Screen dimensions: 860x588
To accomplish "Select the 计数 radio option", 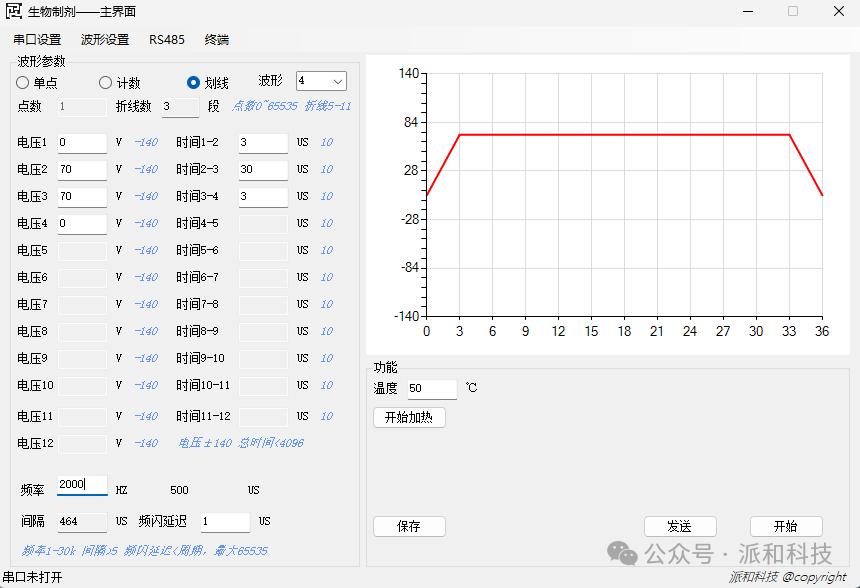I will (x=105, y=83).
